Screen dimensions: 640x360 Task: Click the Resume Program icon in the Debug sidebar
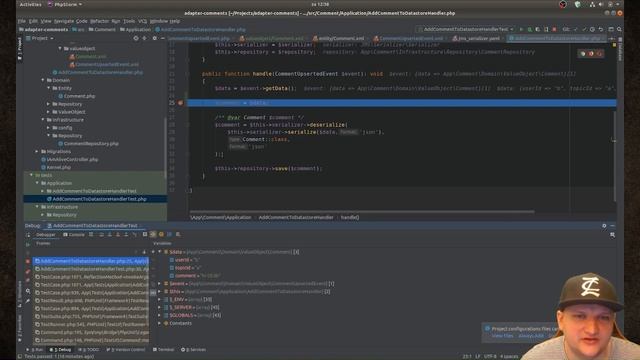[x=28, y=244]
